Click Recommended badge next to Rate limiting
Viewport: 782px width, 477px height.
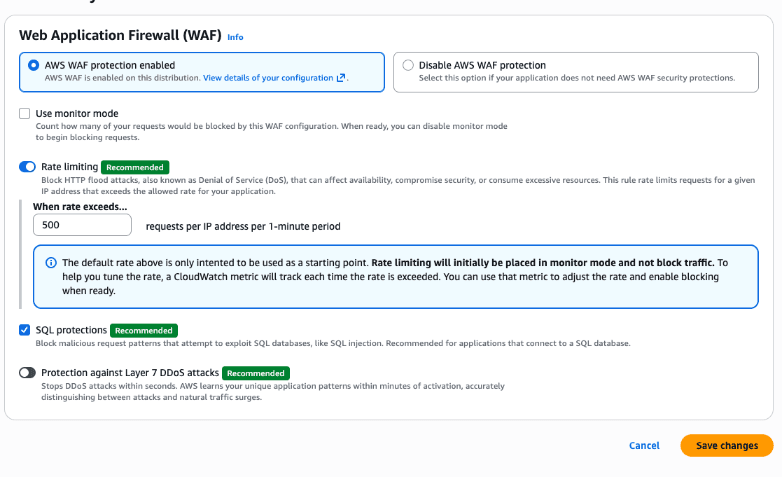pos(135,167)
